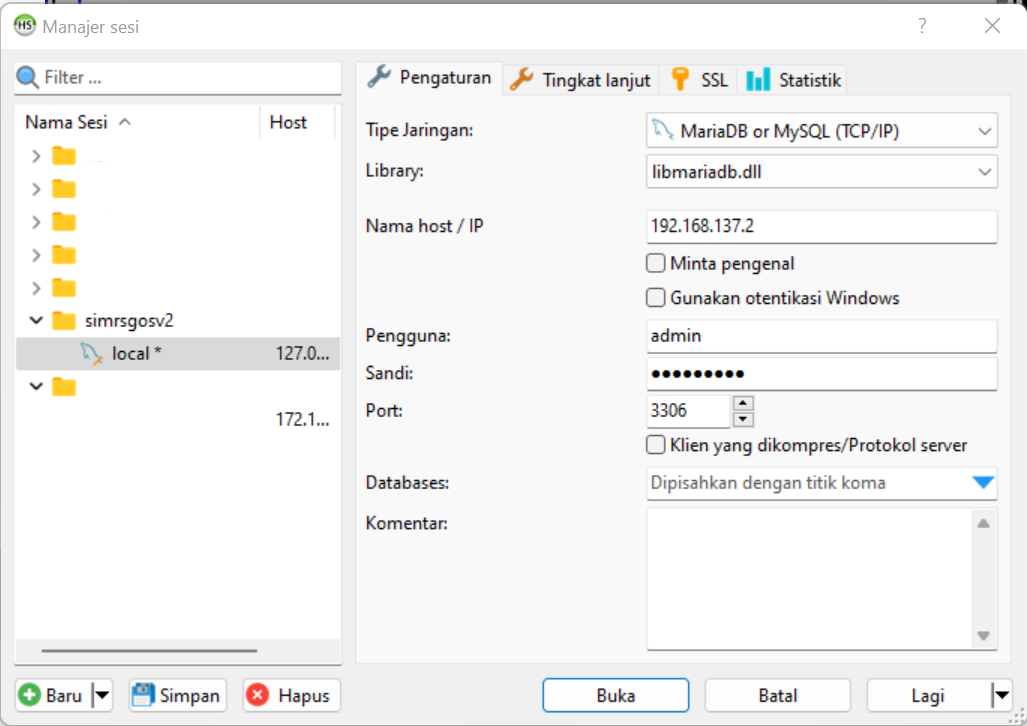Toggle Gunakan otentikasi Windows checkbox
This screenshot has height=726, width=1027.
(x=656, y=298)
